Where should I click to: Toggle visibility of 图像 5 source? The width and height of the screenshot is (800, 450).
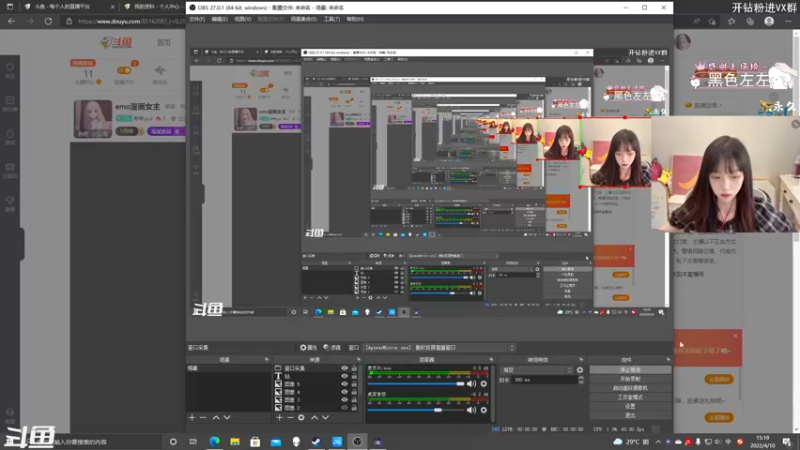pyautogui.click(x=344, y=384)
